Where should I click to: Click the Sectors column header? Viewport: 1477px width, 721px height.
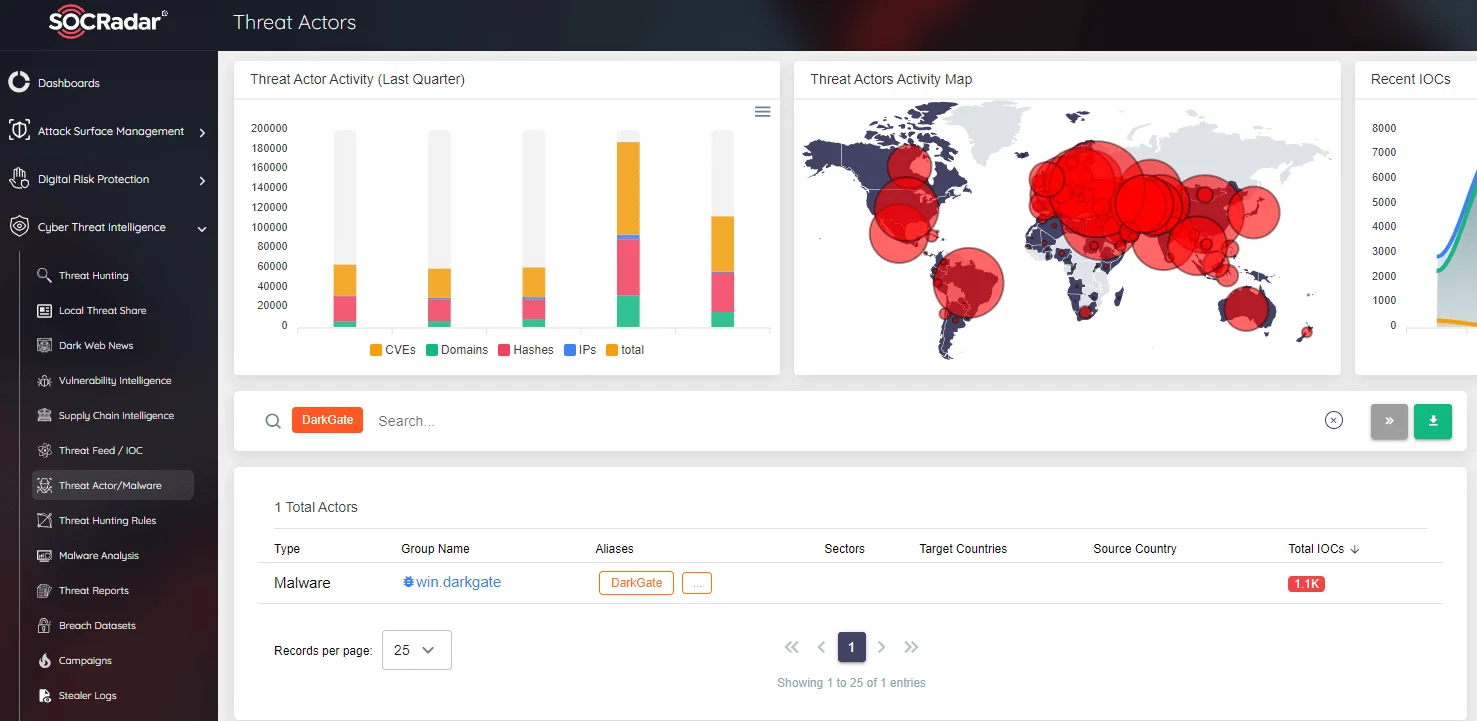coord(844,549)
